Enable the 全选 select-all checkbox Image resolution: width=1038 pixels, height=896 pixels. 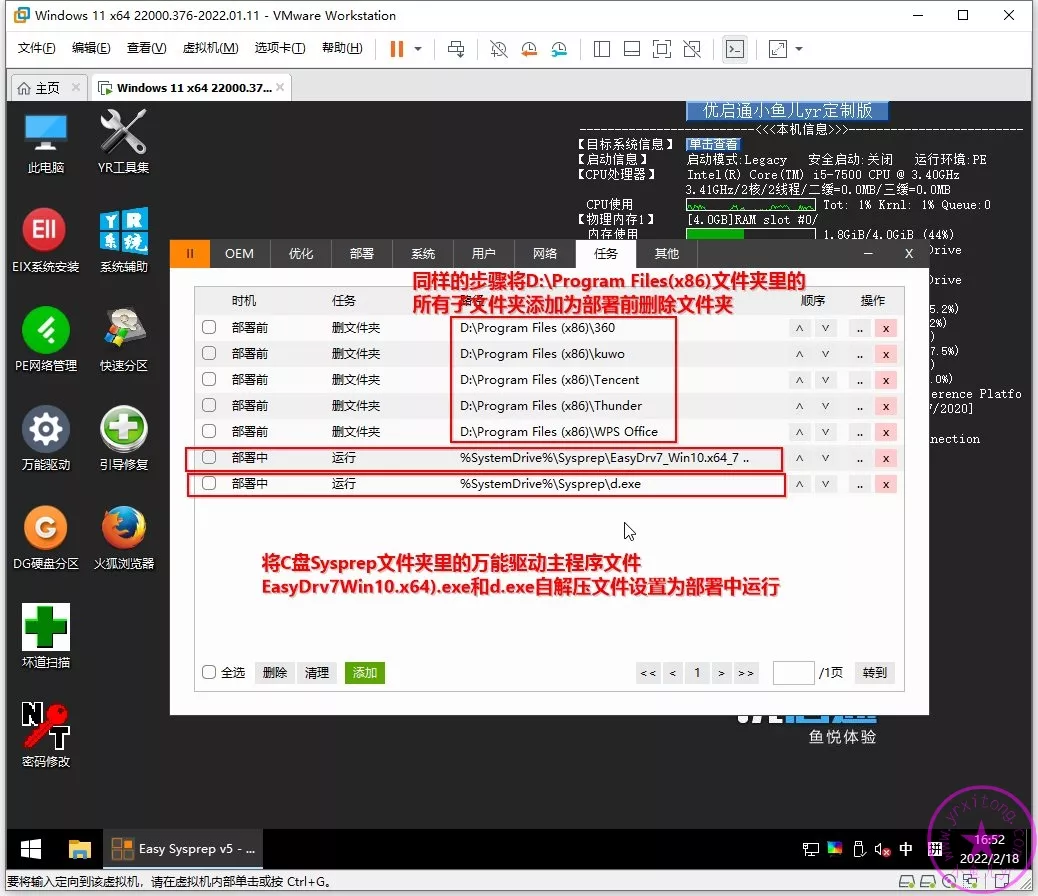pyautogui.click(x=209, y=673)
